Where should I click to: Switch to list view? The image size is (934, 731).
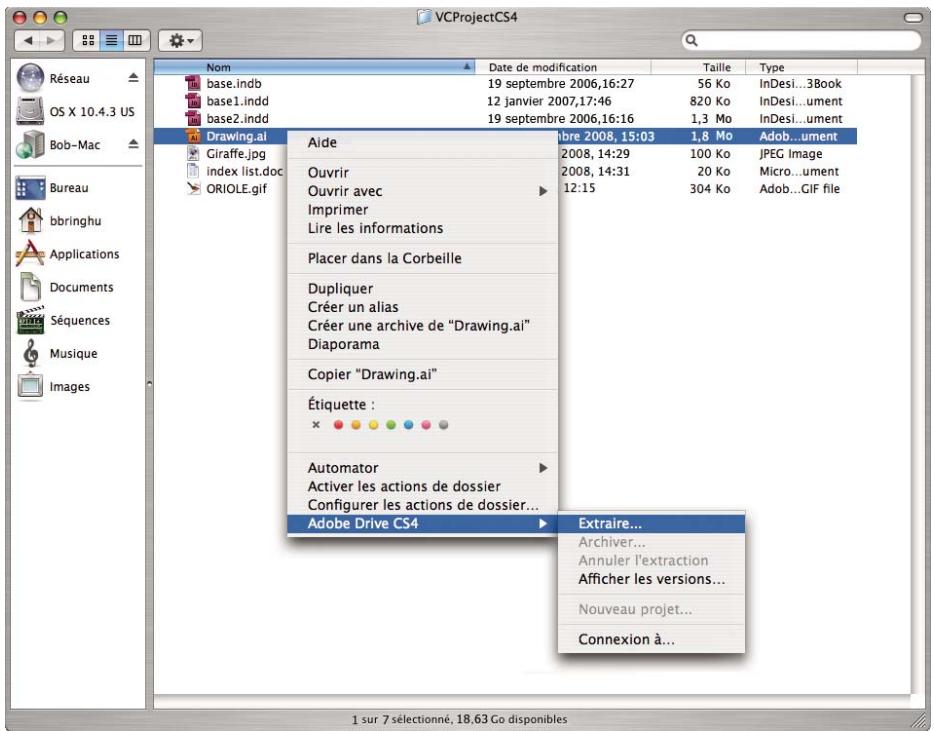111,41
